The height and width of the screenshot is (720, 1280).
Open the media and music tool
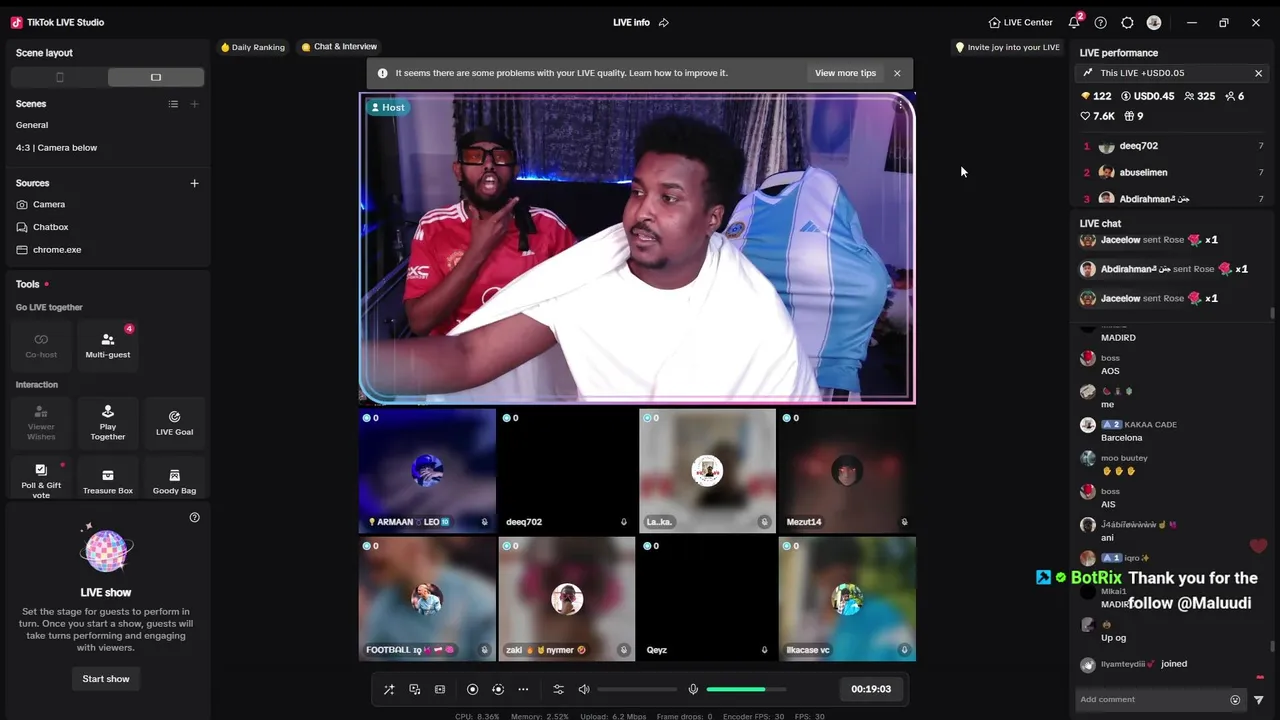tap(415, 689)
